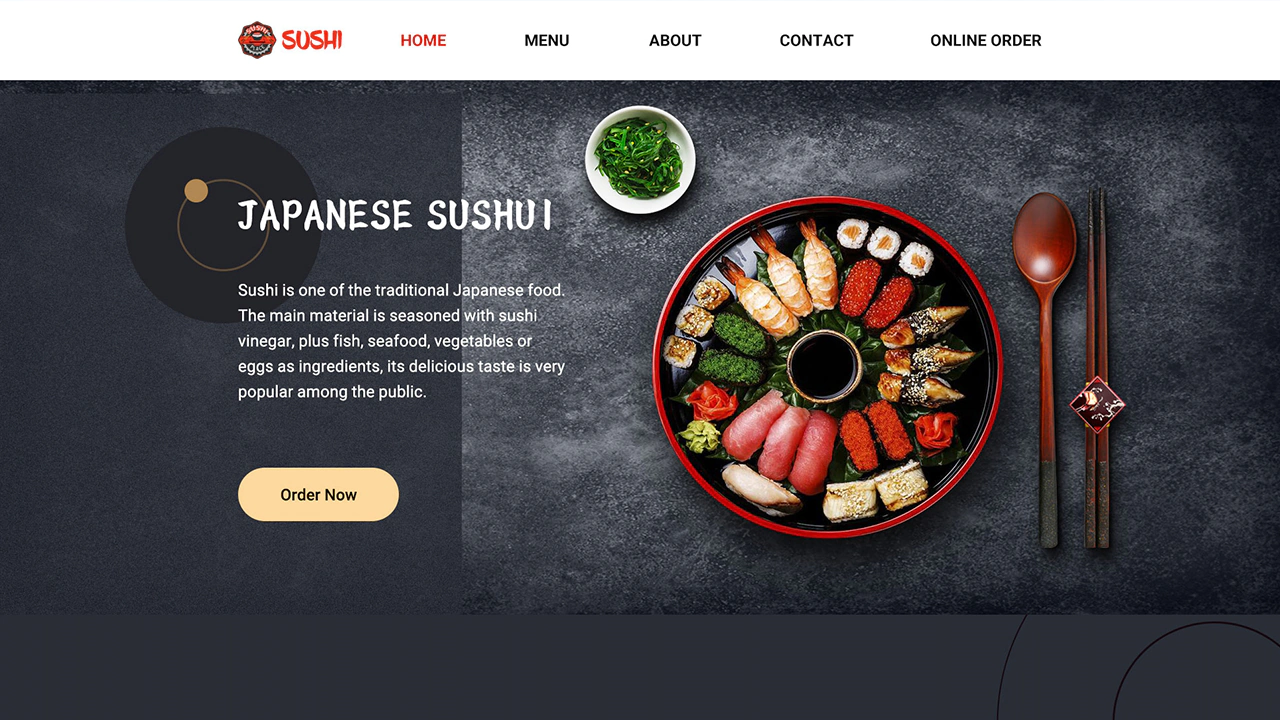Click the sushi description paragraph
The width and height of the screenshot is (1280, 720).
[402, 341]
